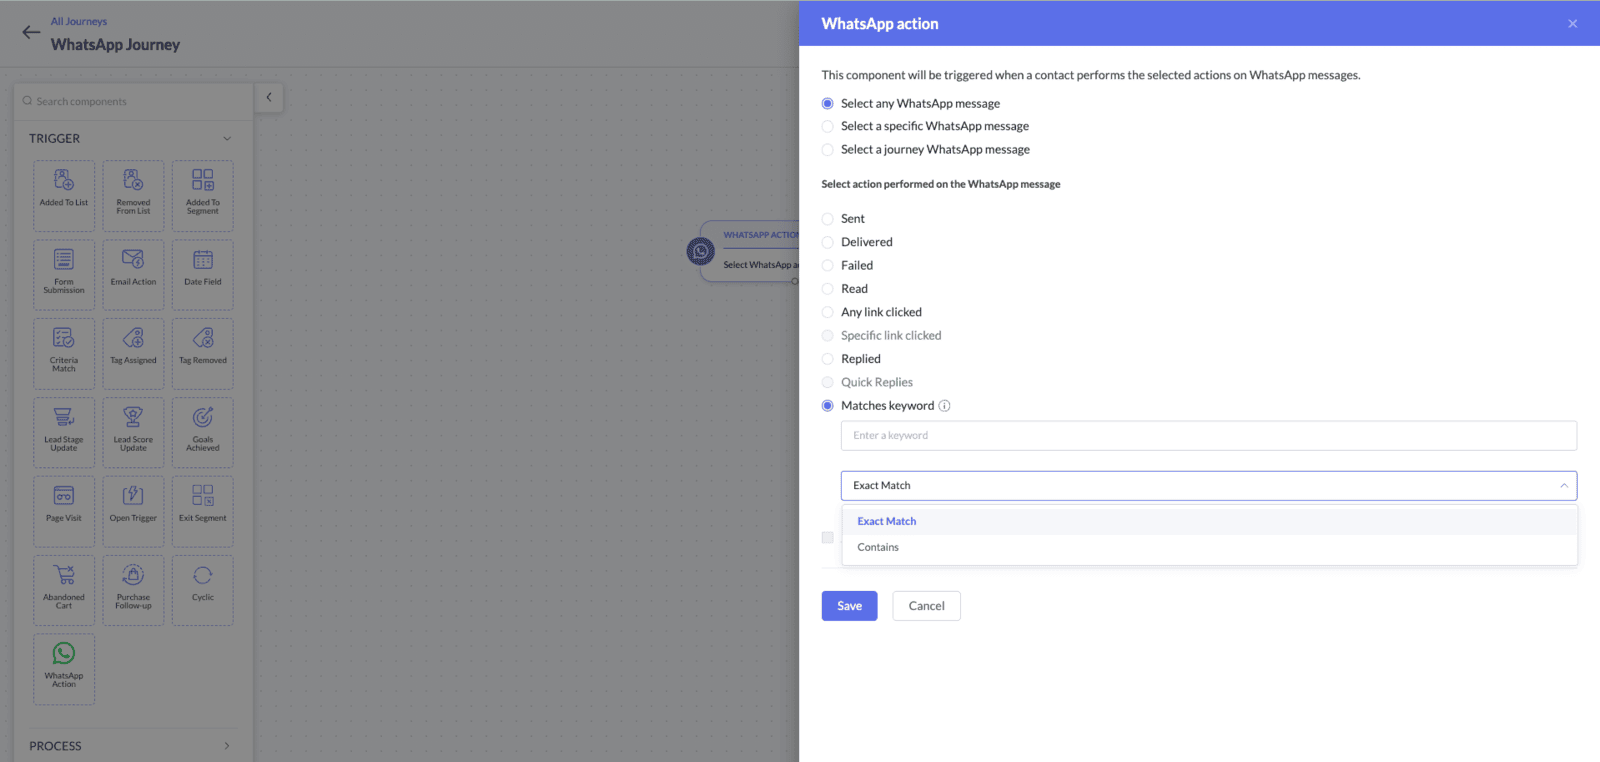The height and width of the screenshot is (762, 1600).
Task: Select the Failed action radio
Action: click(x=827, y=265)
